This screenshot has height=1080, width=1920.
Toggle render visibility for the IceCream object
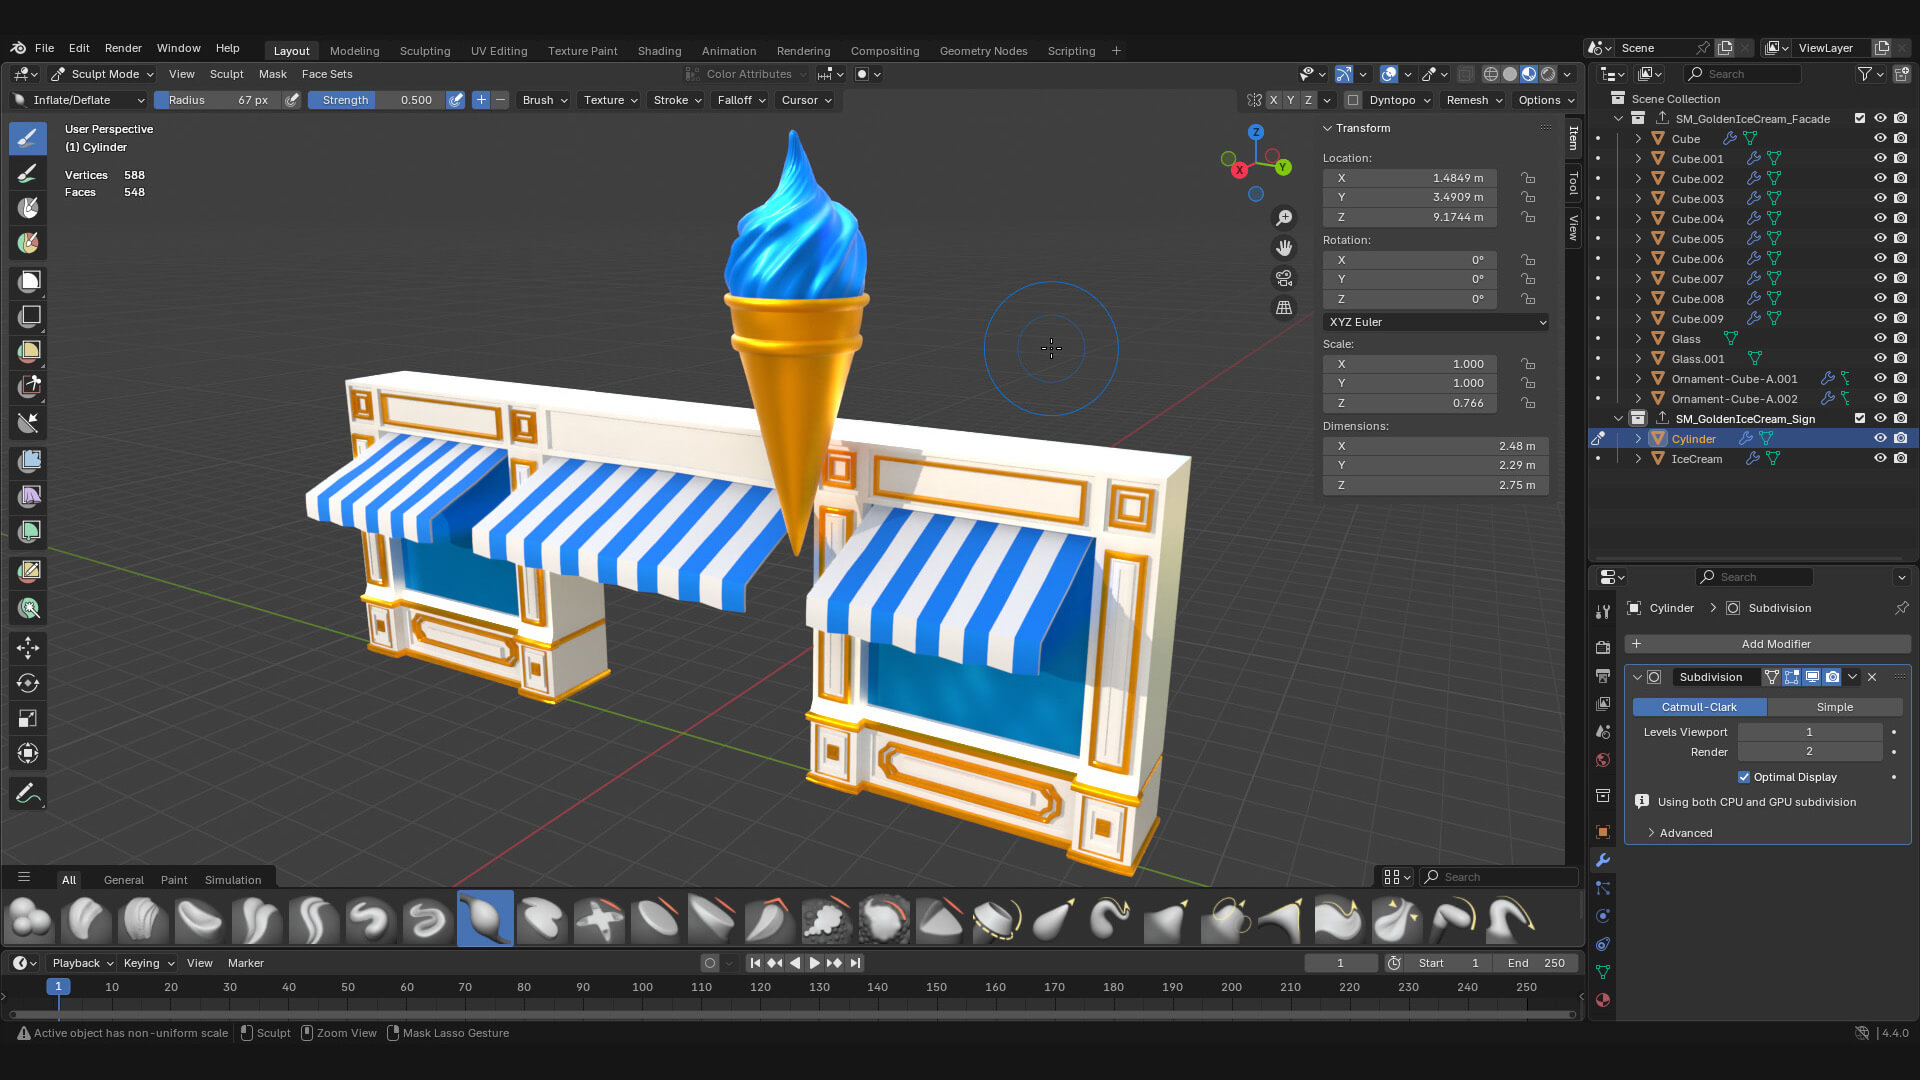tap(1901, 458)
